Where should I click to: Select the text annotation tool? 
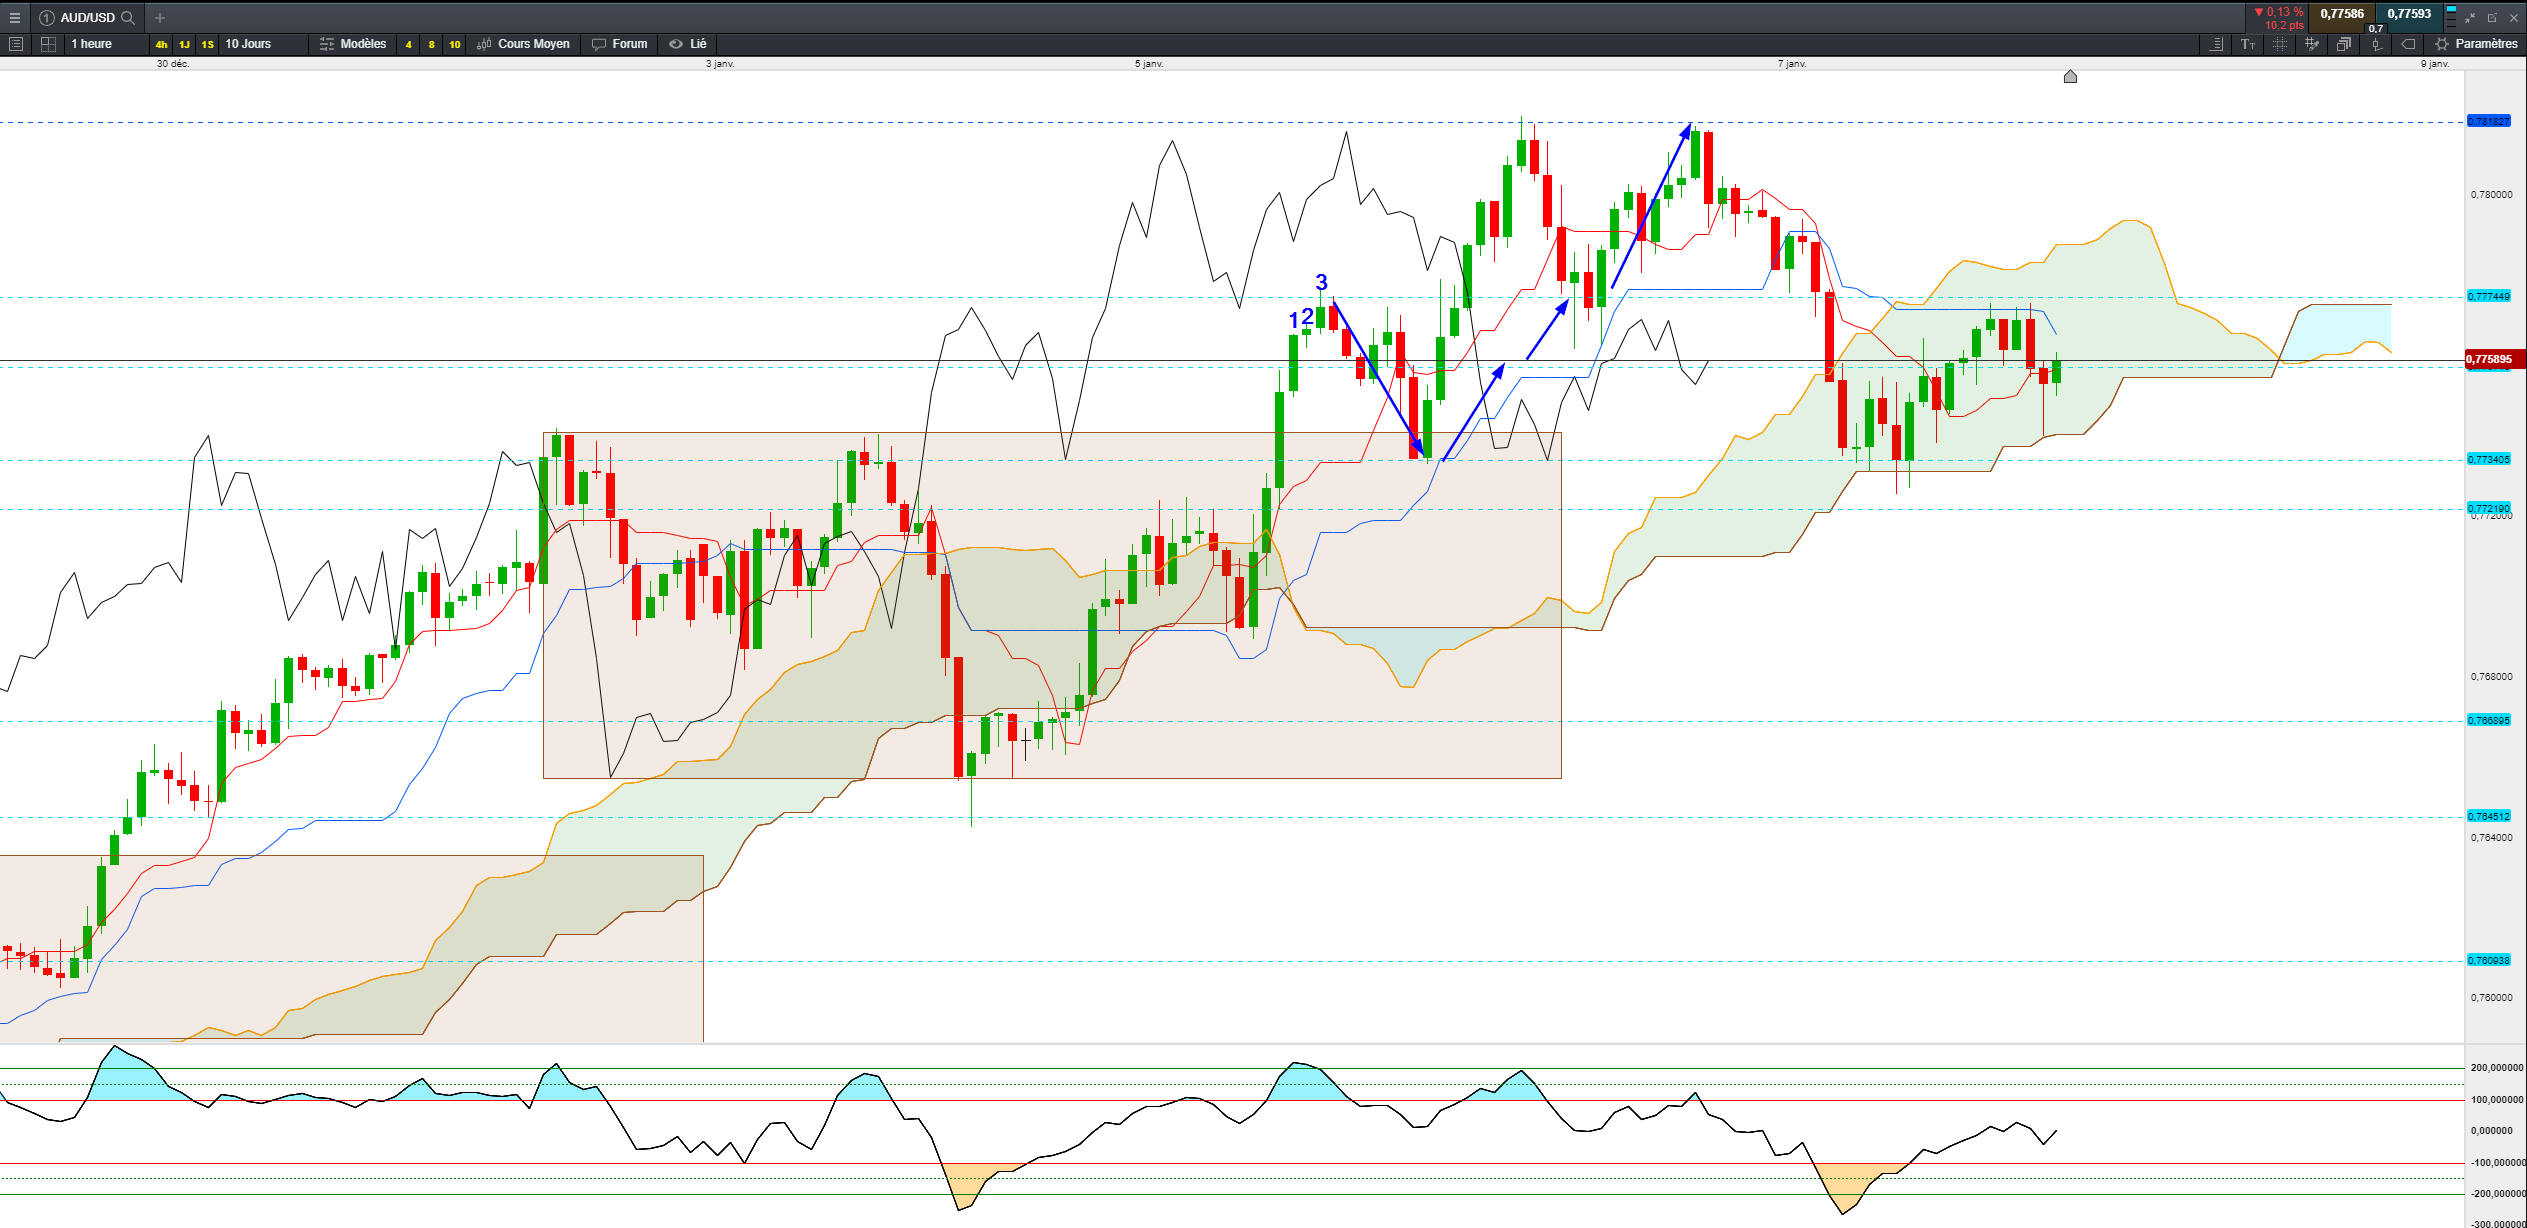[x=2248, y=44]
